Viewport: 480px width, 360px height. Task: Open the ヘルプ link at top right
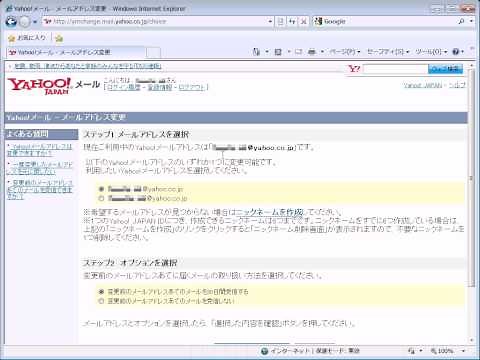coord(457,85)
